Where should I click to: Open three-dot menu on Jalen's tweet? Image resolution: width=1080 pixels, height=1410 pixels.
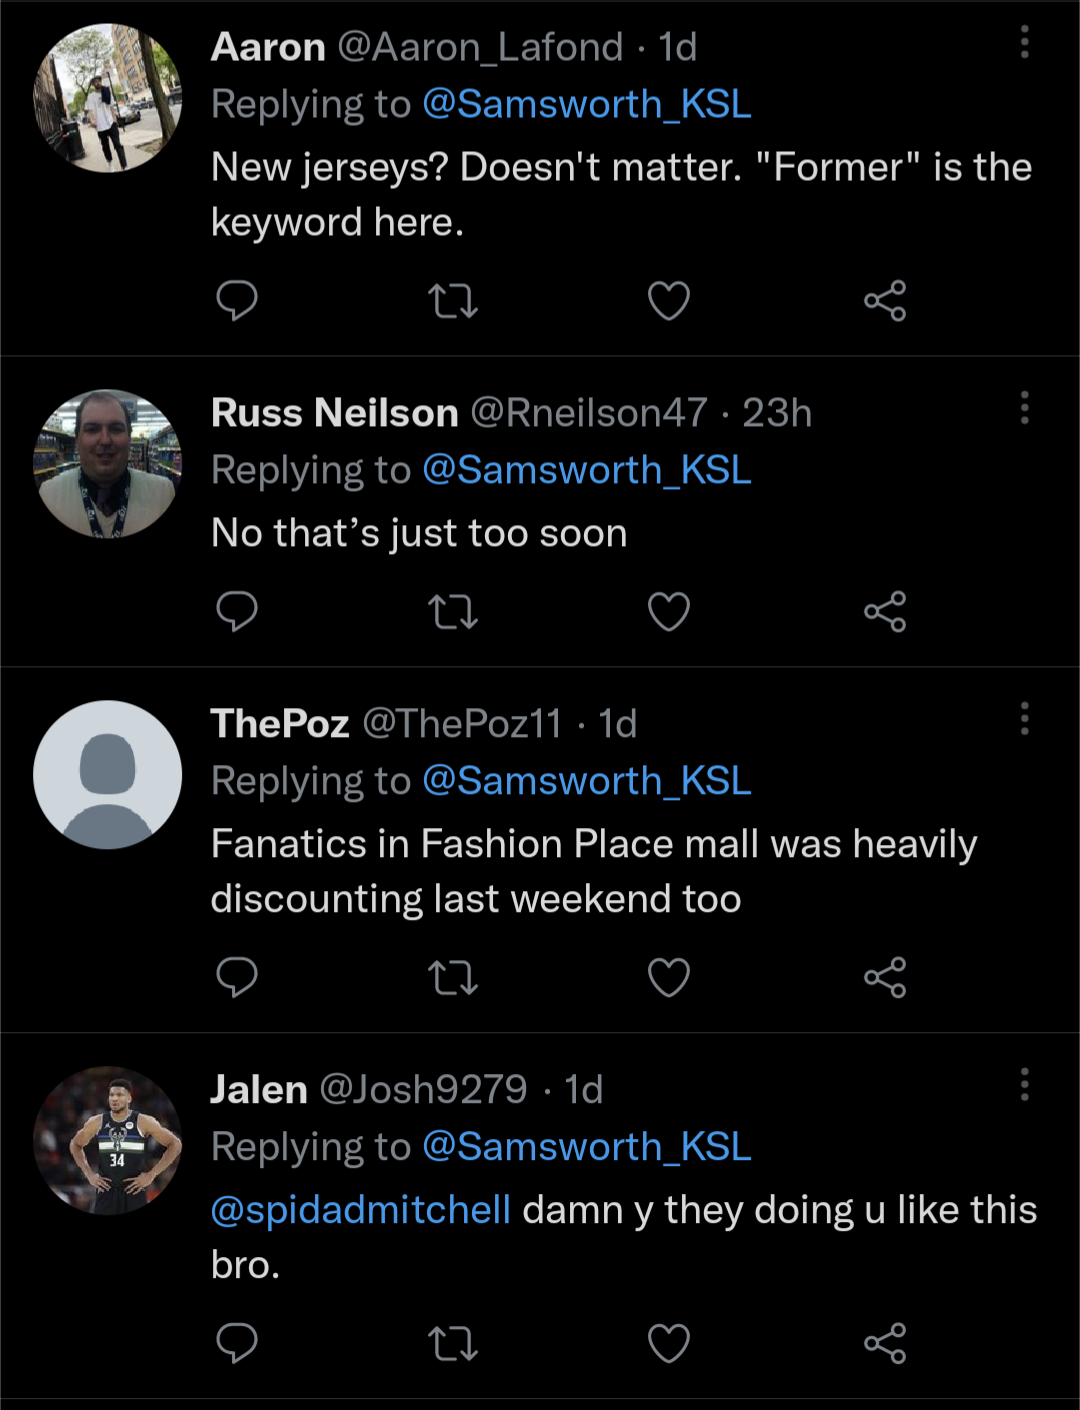pyautogui.click(x=1024, y=1084)
